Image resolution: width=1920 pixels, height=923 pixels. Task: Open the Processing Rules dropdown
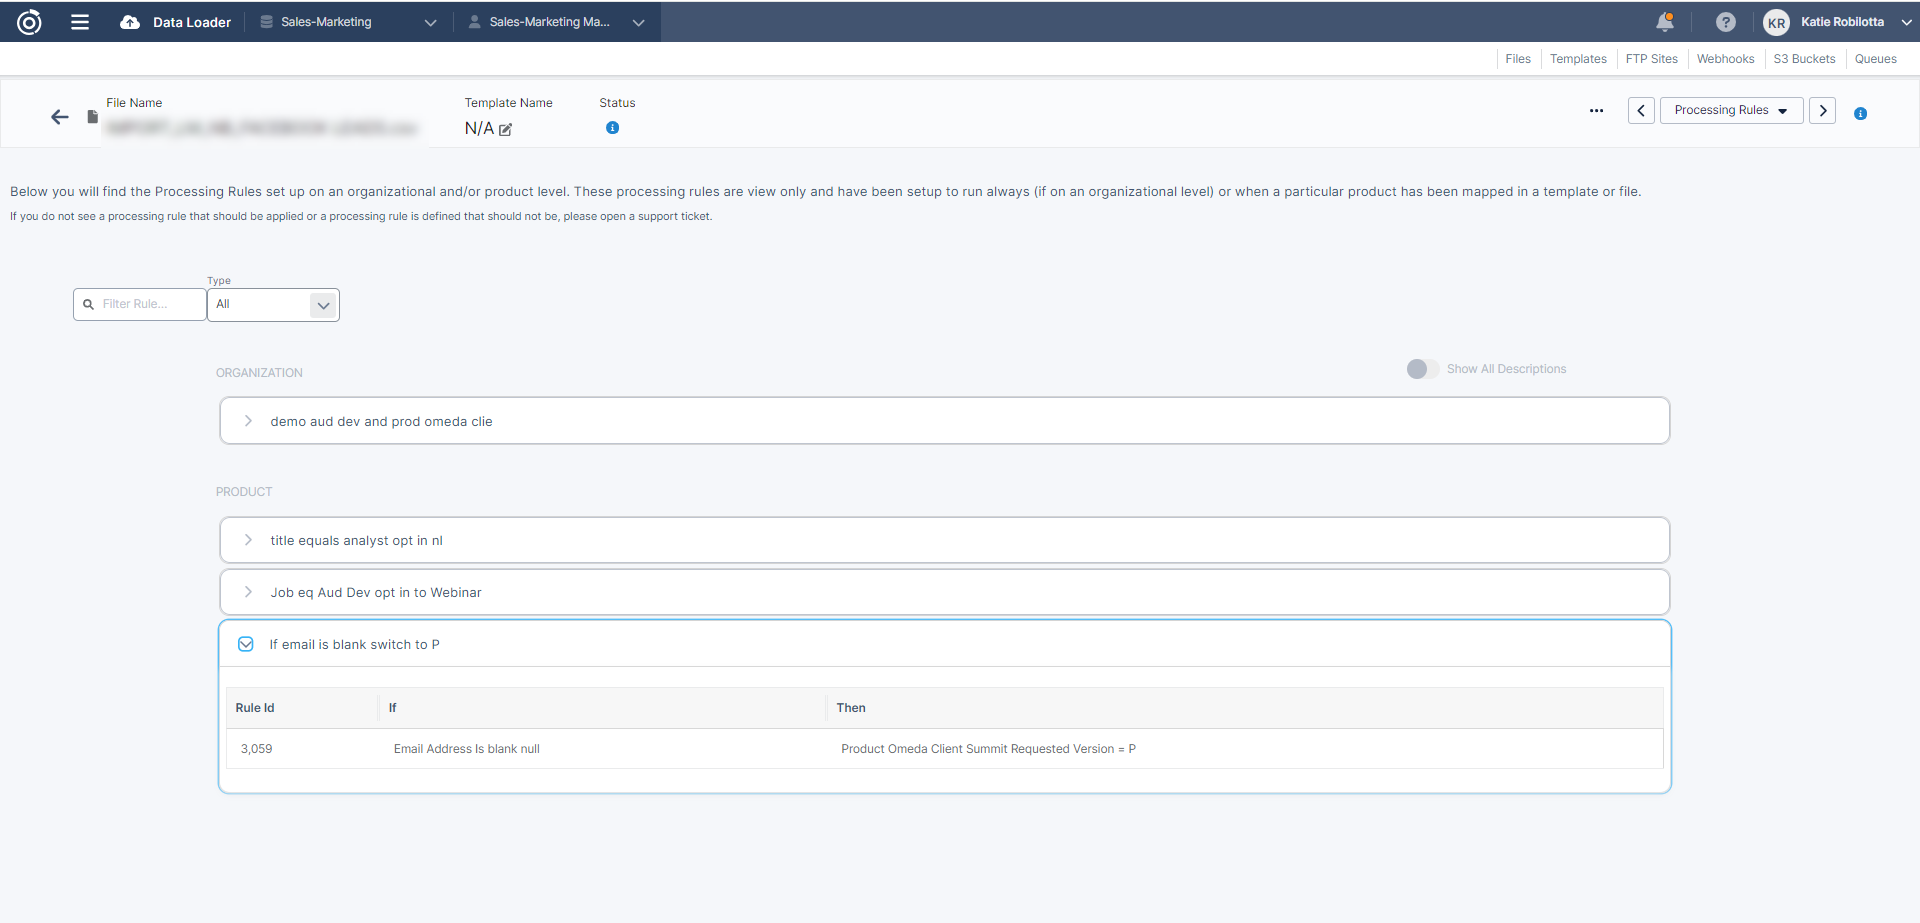1731,110
